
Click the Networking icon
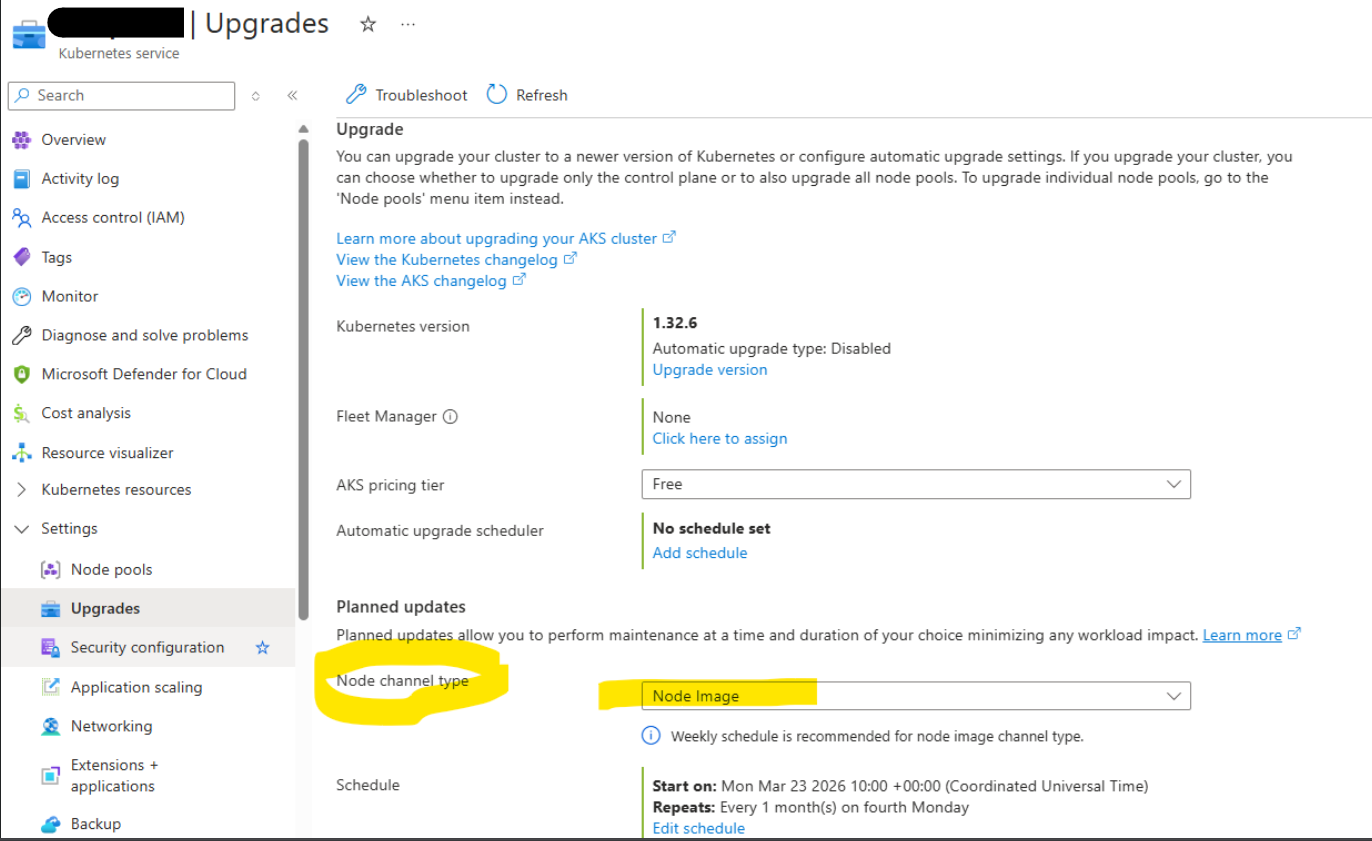(x=51, y=726)
